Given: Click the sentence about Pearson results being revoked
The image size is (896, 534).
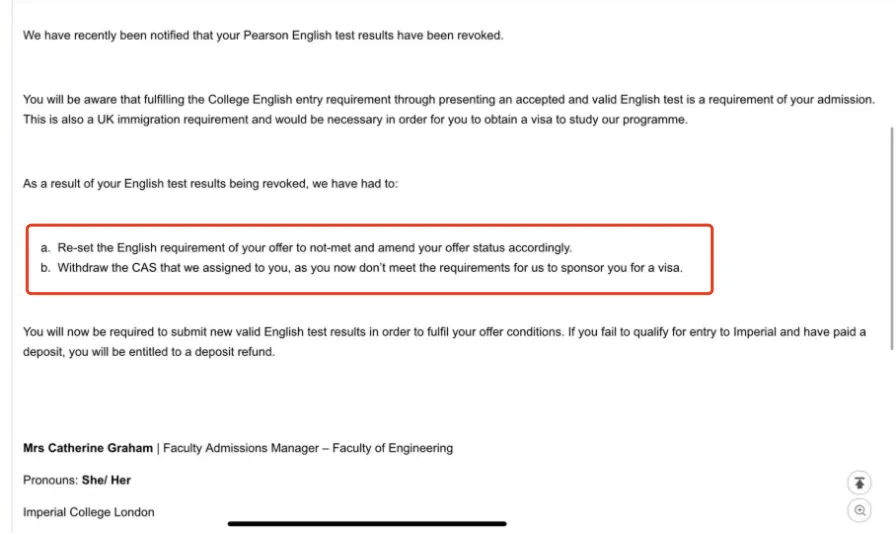Looking at the screenshot, I should pos(263,36).
